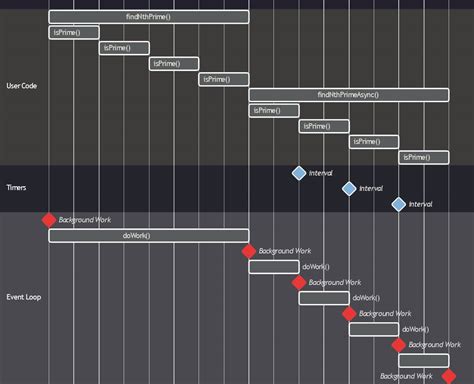Click the first isPrime() under findNthPrimeAsync()
This screenshot has height=384, width=474.
click(x=274, y=111)
